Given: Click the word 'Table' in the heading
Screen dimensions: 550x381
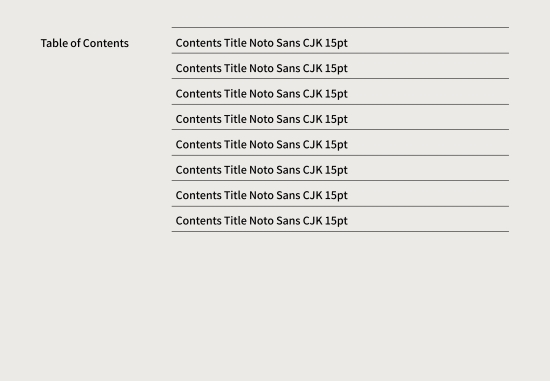Looking at the screenshot, I should click(54, 43).
